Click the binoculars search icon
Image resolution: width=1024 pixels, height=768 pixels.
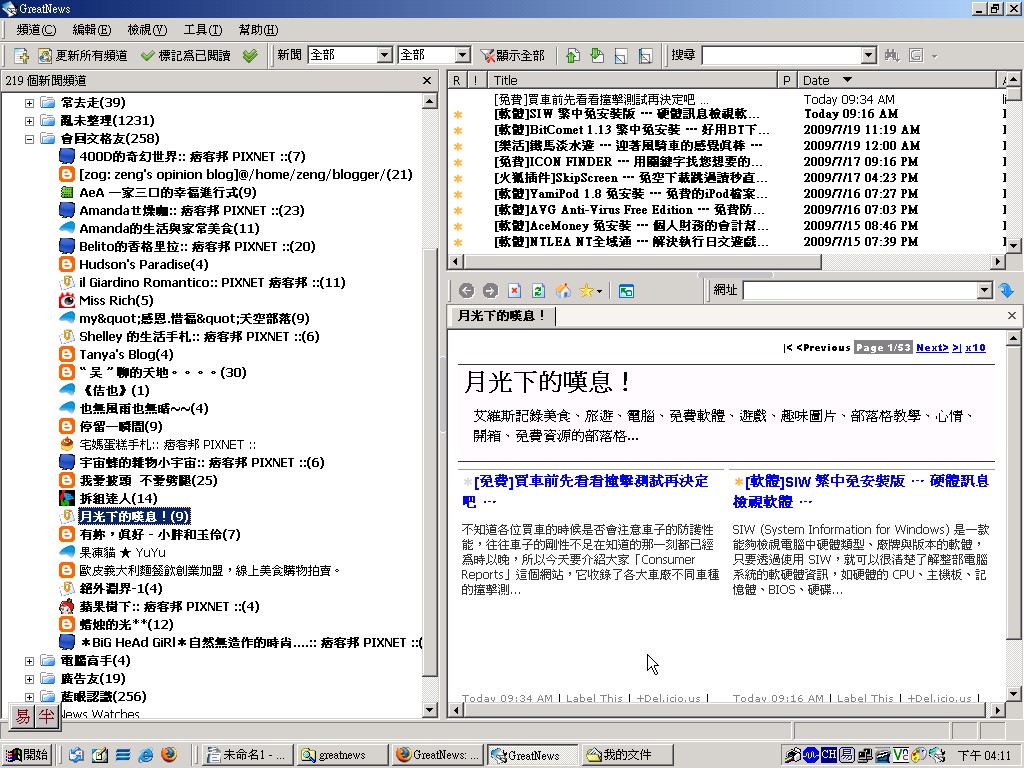click(891, 56)
